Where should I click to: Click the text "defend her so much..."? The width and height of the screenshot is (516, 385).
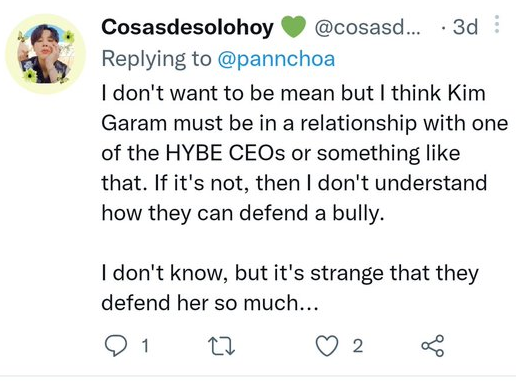[x=210, y=303]
